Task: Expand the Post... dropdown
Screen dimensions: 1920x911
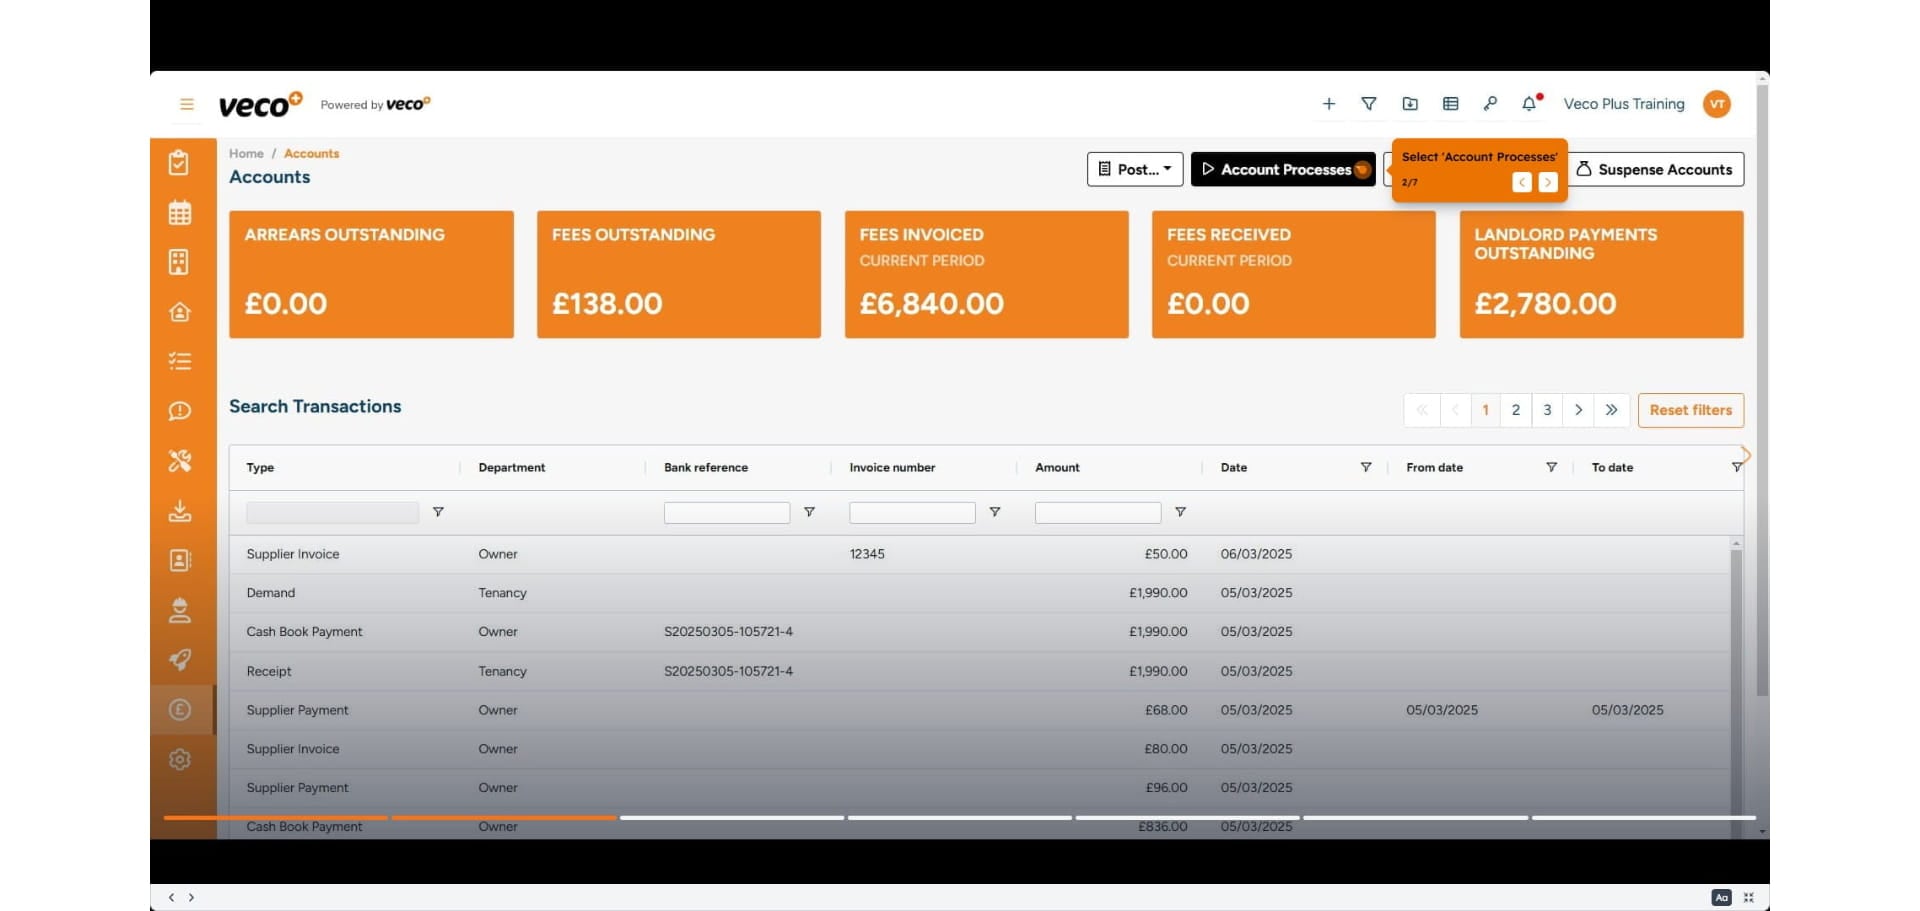Action: tap(1135, 169)
